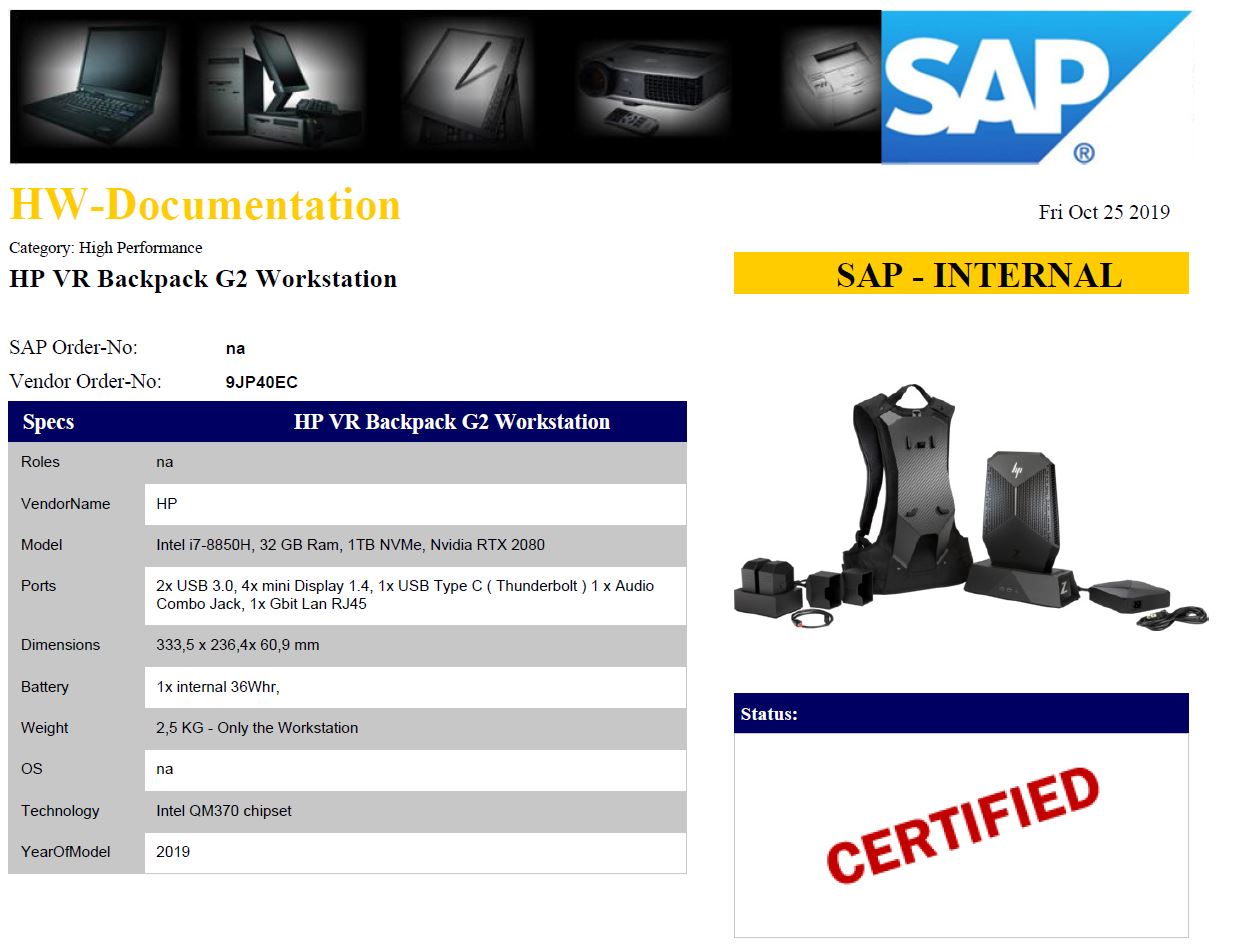Click the OS row label
Screen dimensions: 1238x946
click(x=32, y=769)
